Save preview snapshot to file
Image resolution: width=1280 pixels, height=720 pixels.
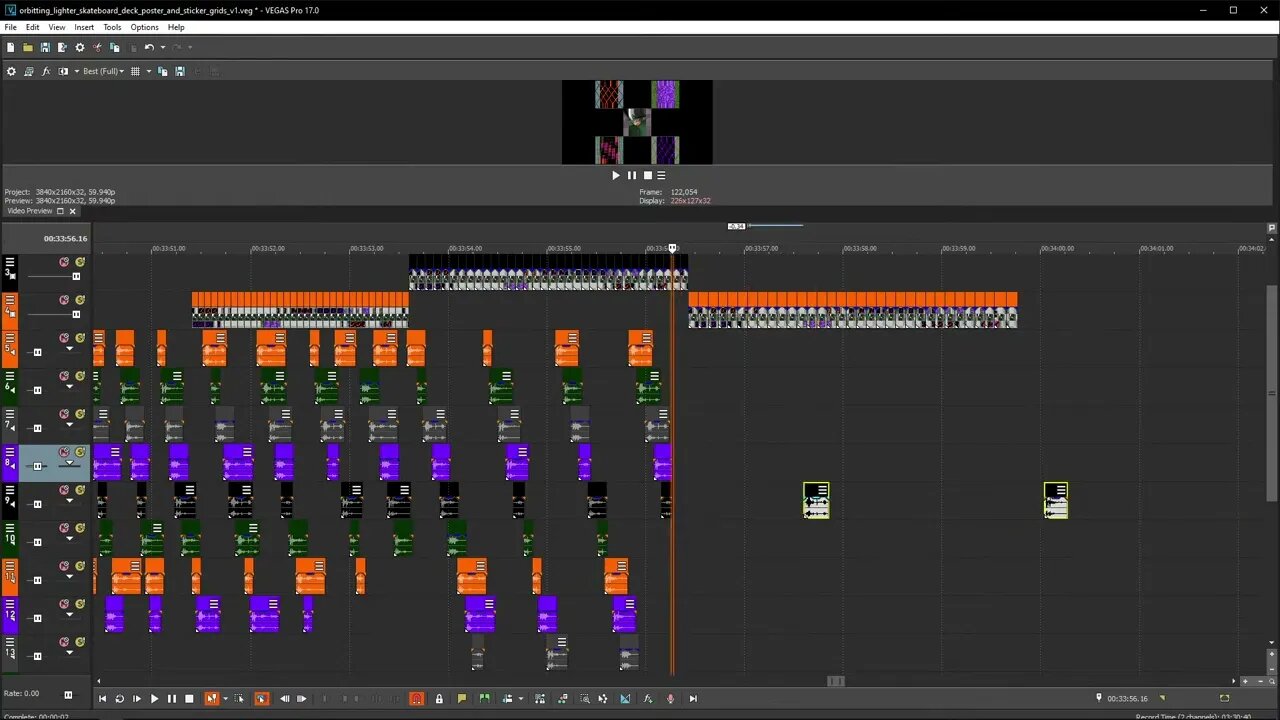180,71
